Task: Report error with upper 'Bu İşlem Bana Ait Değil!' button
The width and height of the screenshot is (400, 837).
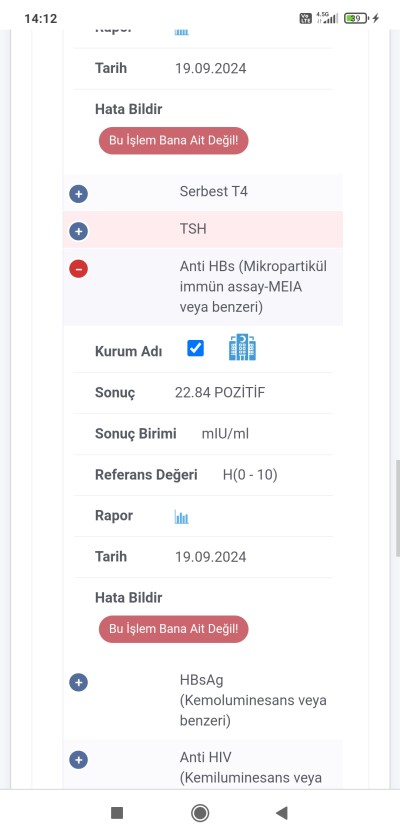Action: tap(174, 141)
